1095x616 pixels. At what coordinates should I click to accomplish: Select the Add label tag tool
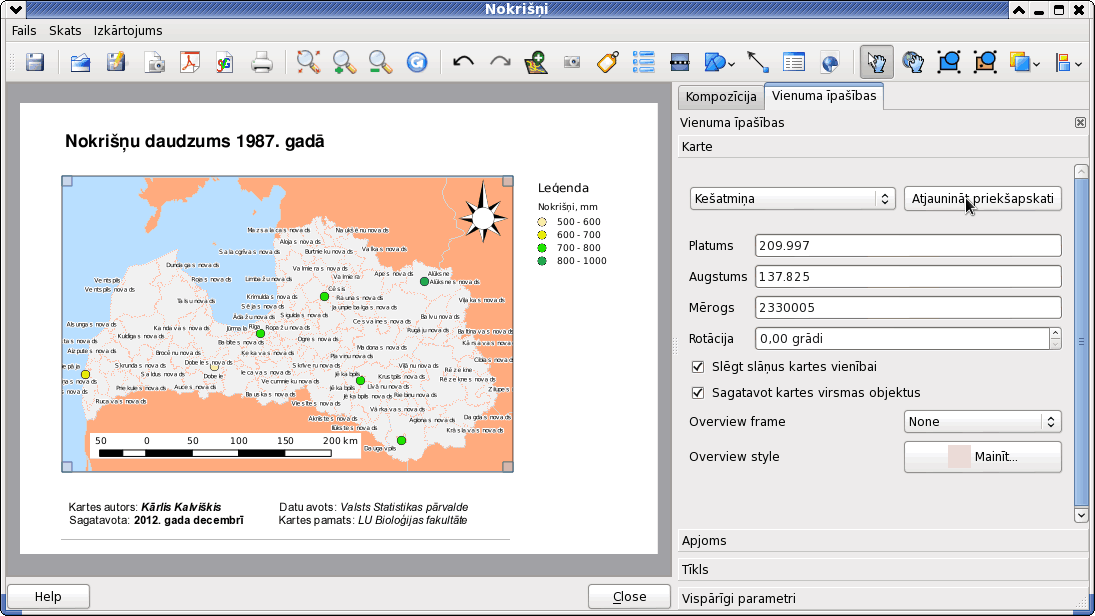tap(608, 62)
